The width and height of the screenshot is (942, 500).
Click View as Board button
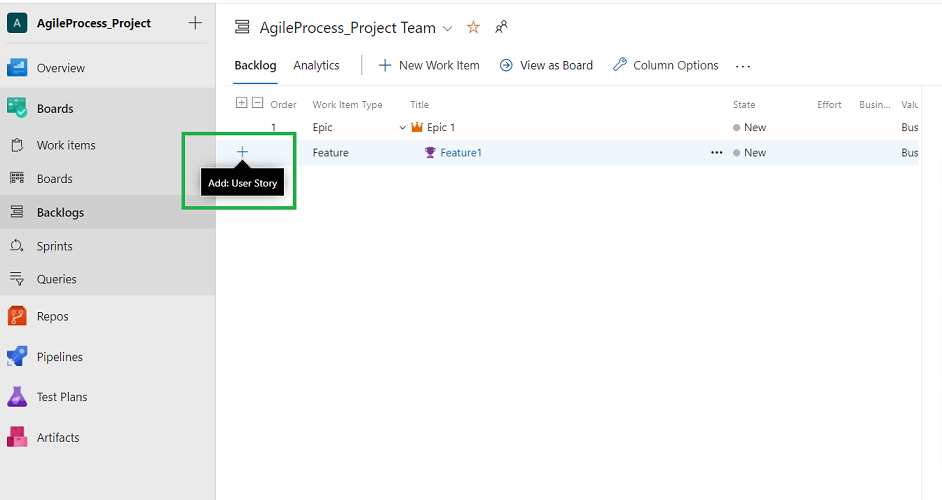(x=546, y=65)
